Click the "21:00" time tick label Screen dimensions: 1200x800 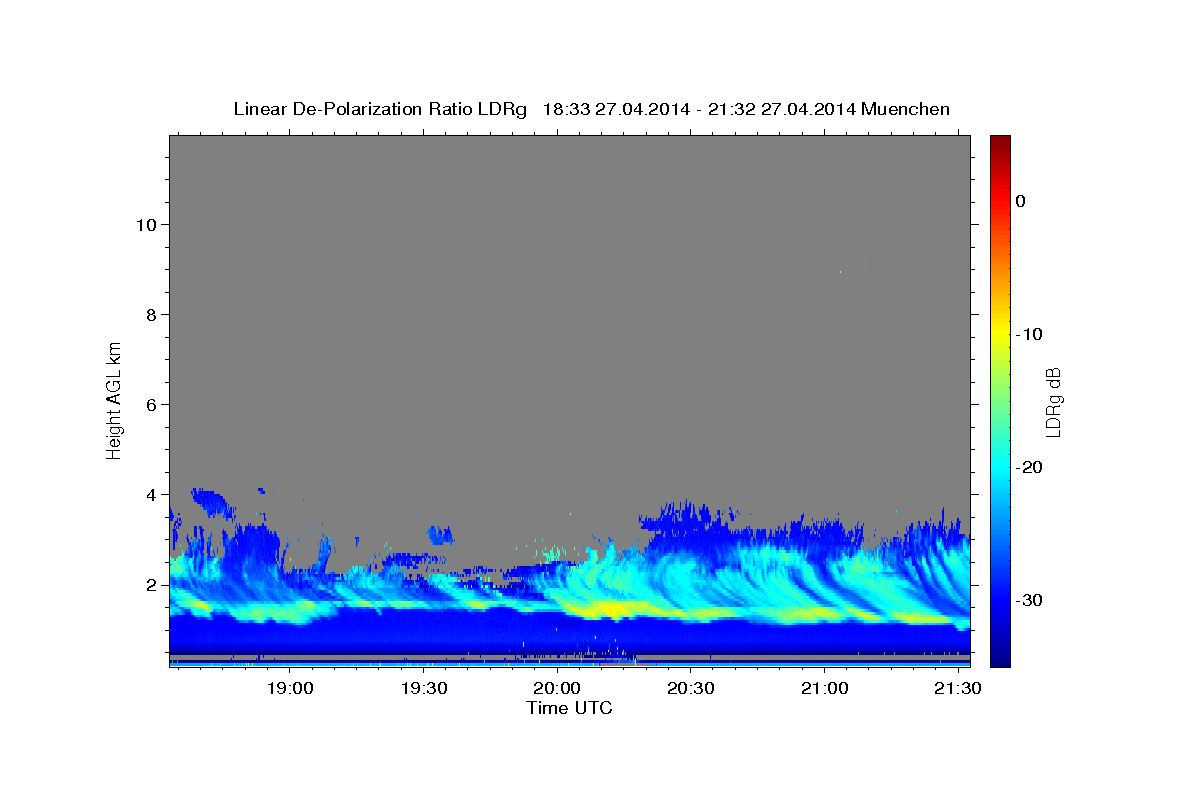tap(824, 689)
